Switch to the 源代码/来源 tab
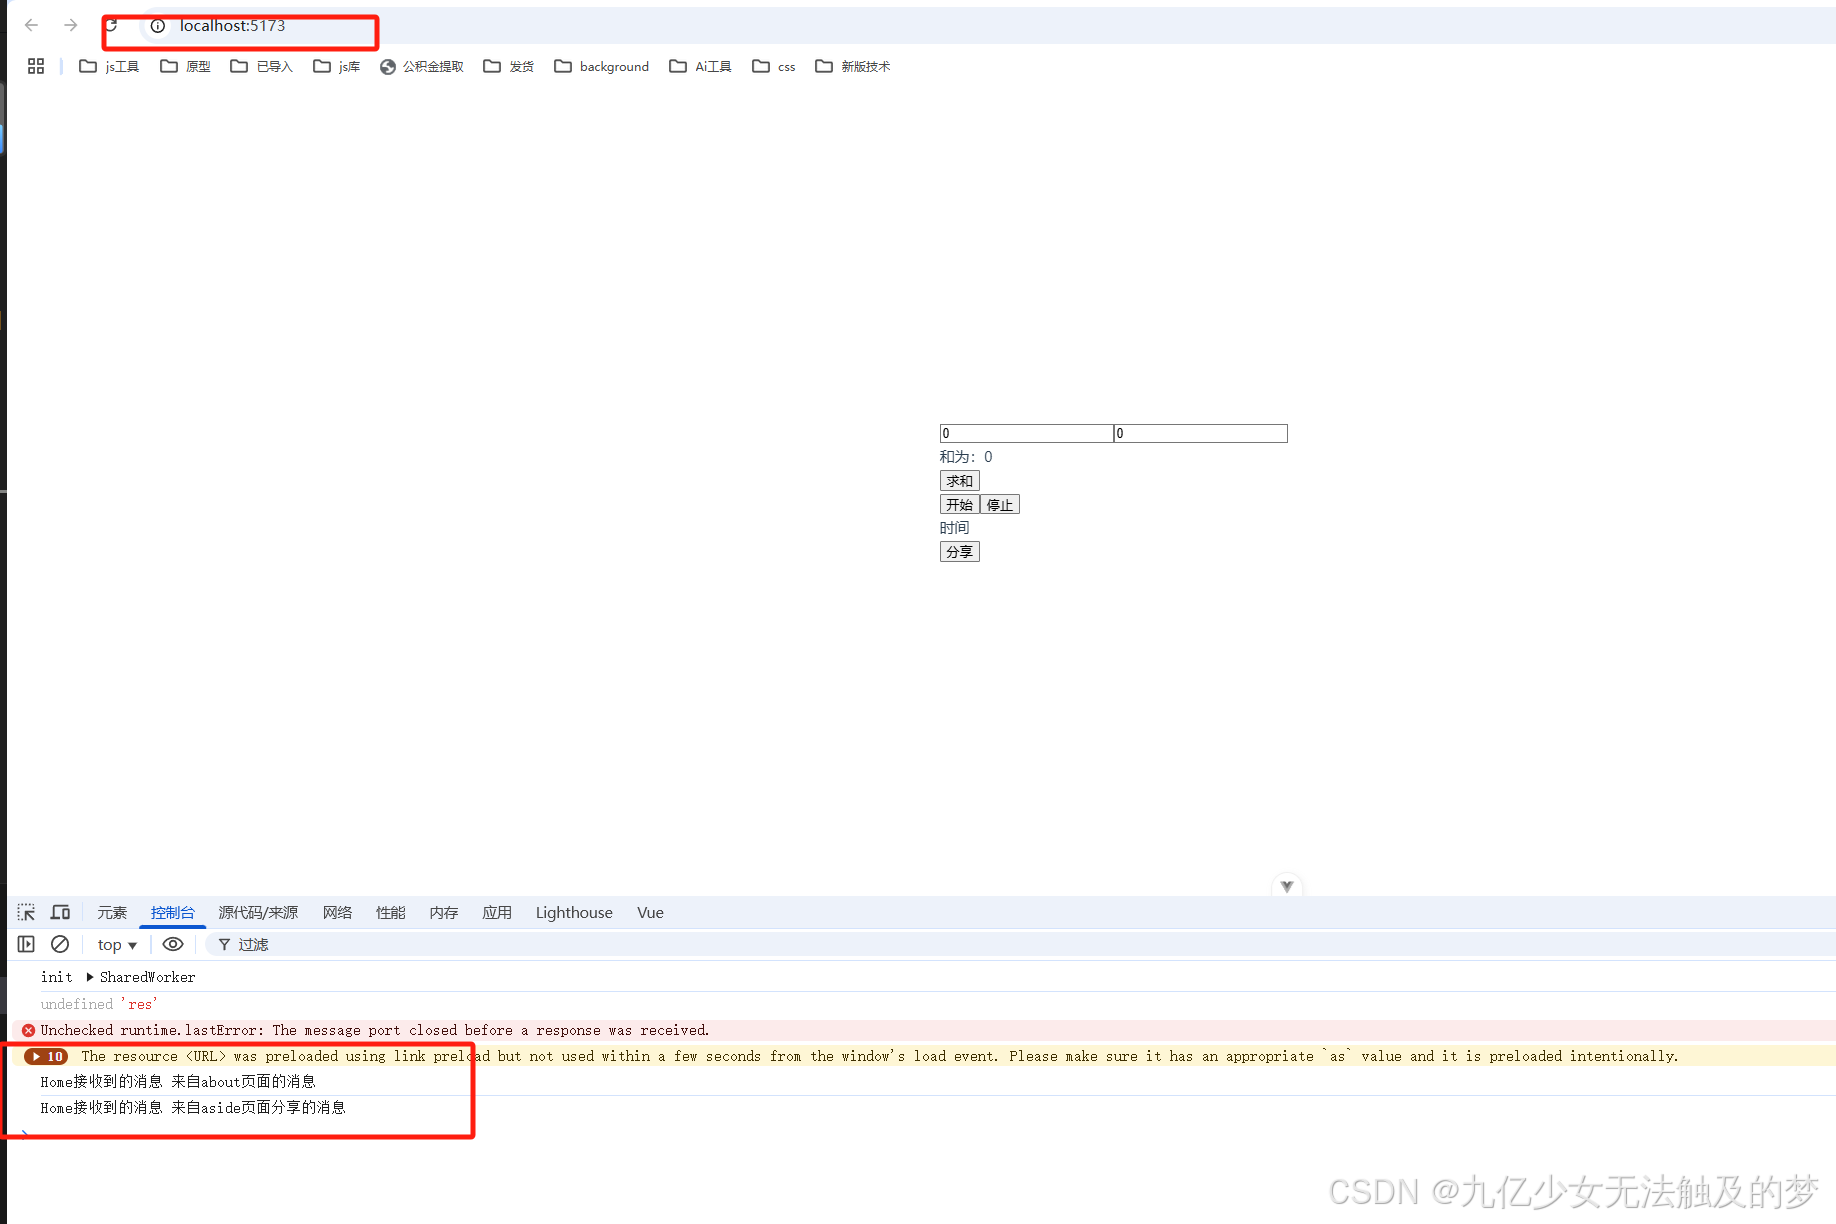The width and height of the screenshot is (1836, 1224). click(258, 912)
